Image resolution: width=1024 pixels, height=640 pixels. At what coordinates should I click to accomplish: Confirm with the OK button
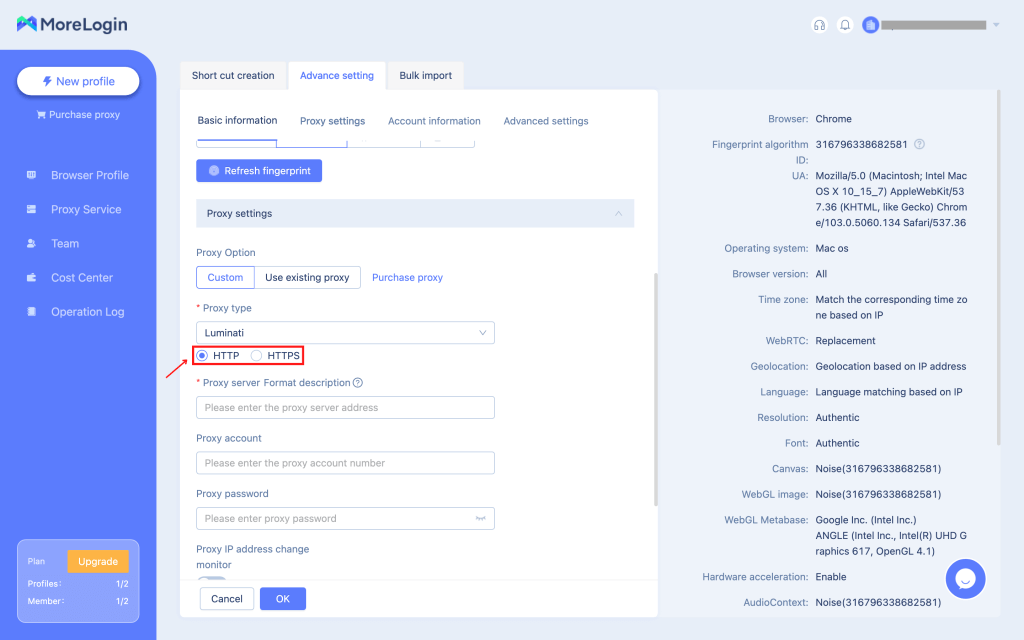(x=283, y=599)
